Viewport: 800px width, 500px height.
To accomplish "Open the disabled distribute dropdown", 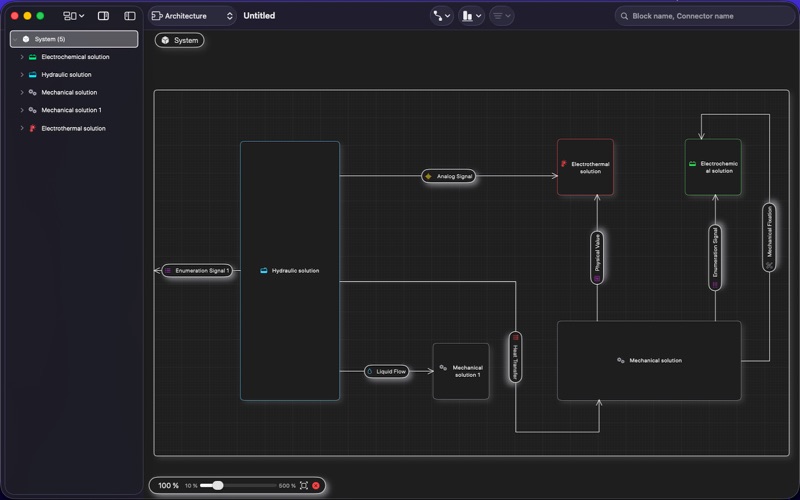I will point(502,16).
